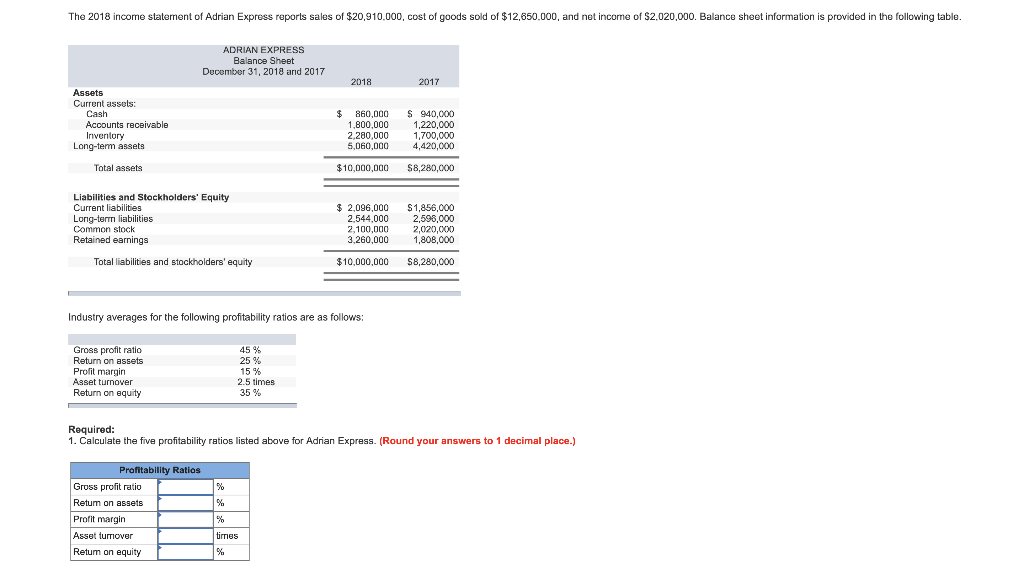Click the Assets heading
Image resolution: width=1024 pixels, height=570 pixels.
88,93
